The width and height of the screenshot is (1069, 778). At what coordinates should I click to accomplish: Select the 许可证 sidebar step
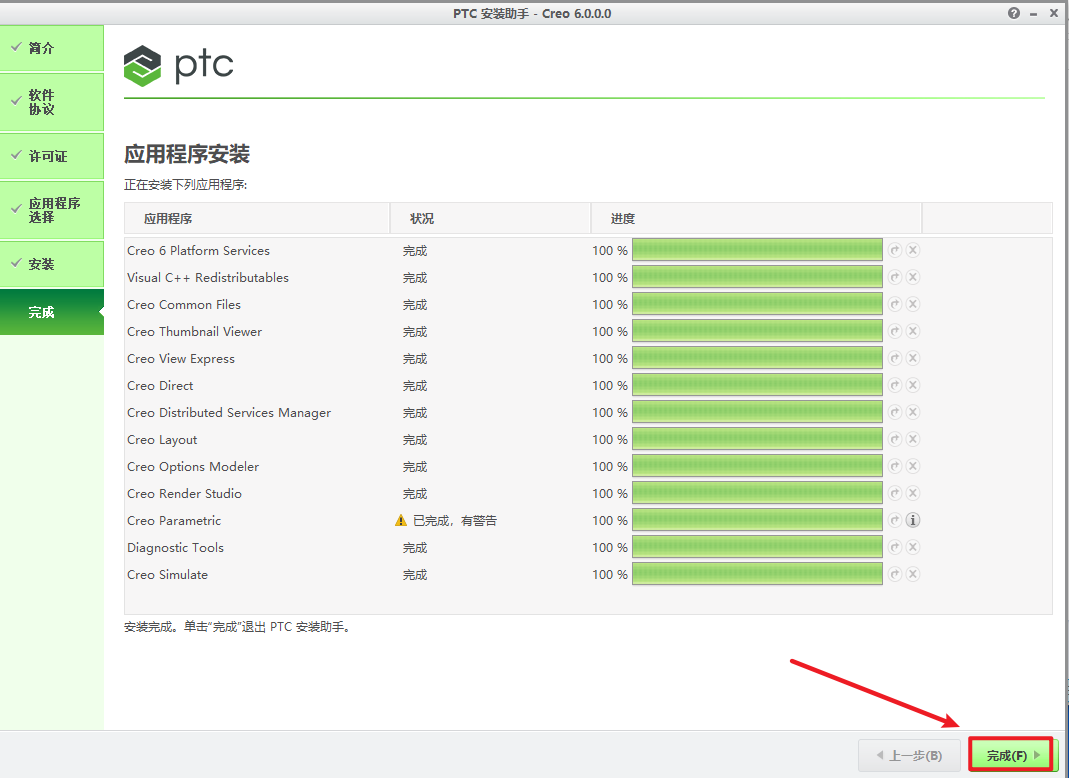pos(52,157)
